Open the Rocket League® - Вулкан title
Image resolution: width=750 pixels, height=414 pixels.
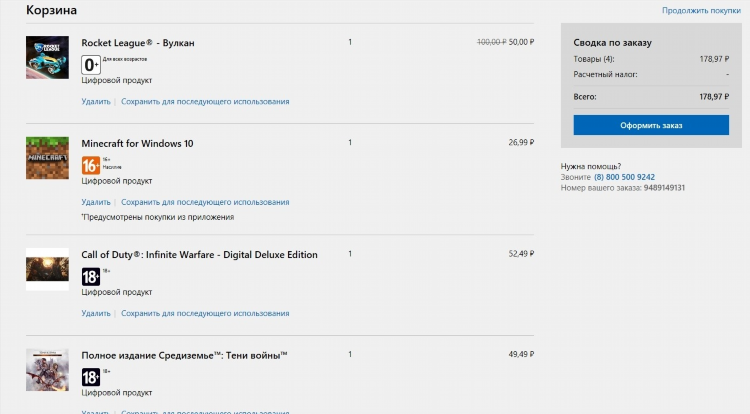(138, 43)
